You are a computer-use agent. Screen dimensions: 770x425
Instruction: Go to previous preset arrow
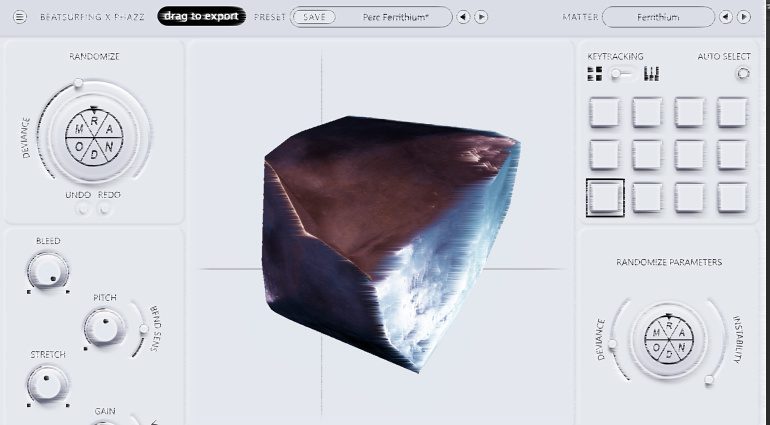[x=463, y=17]
